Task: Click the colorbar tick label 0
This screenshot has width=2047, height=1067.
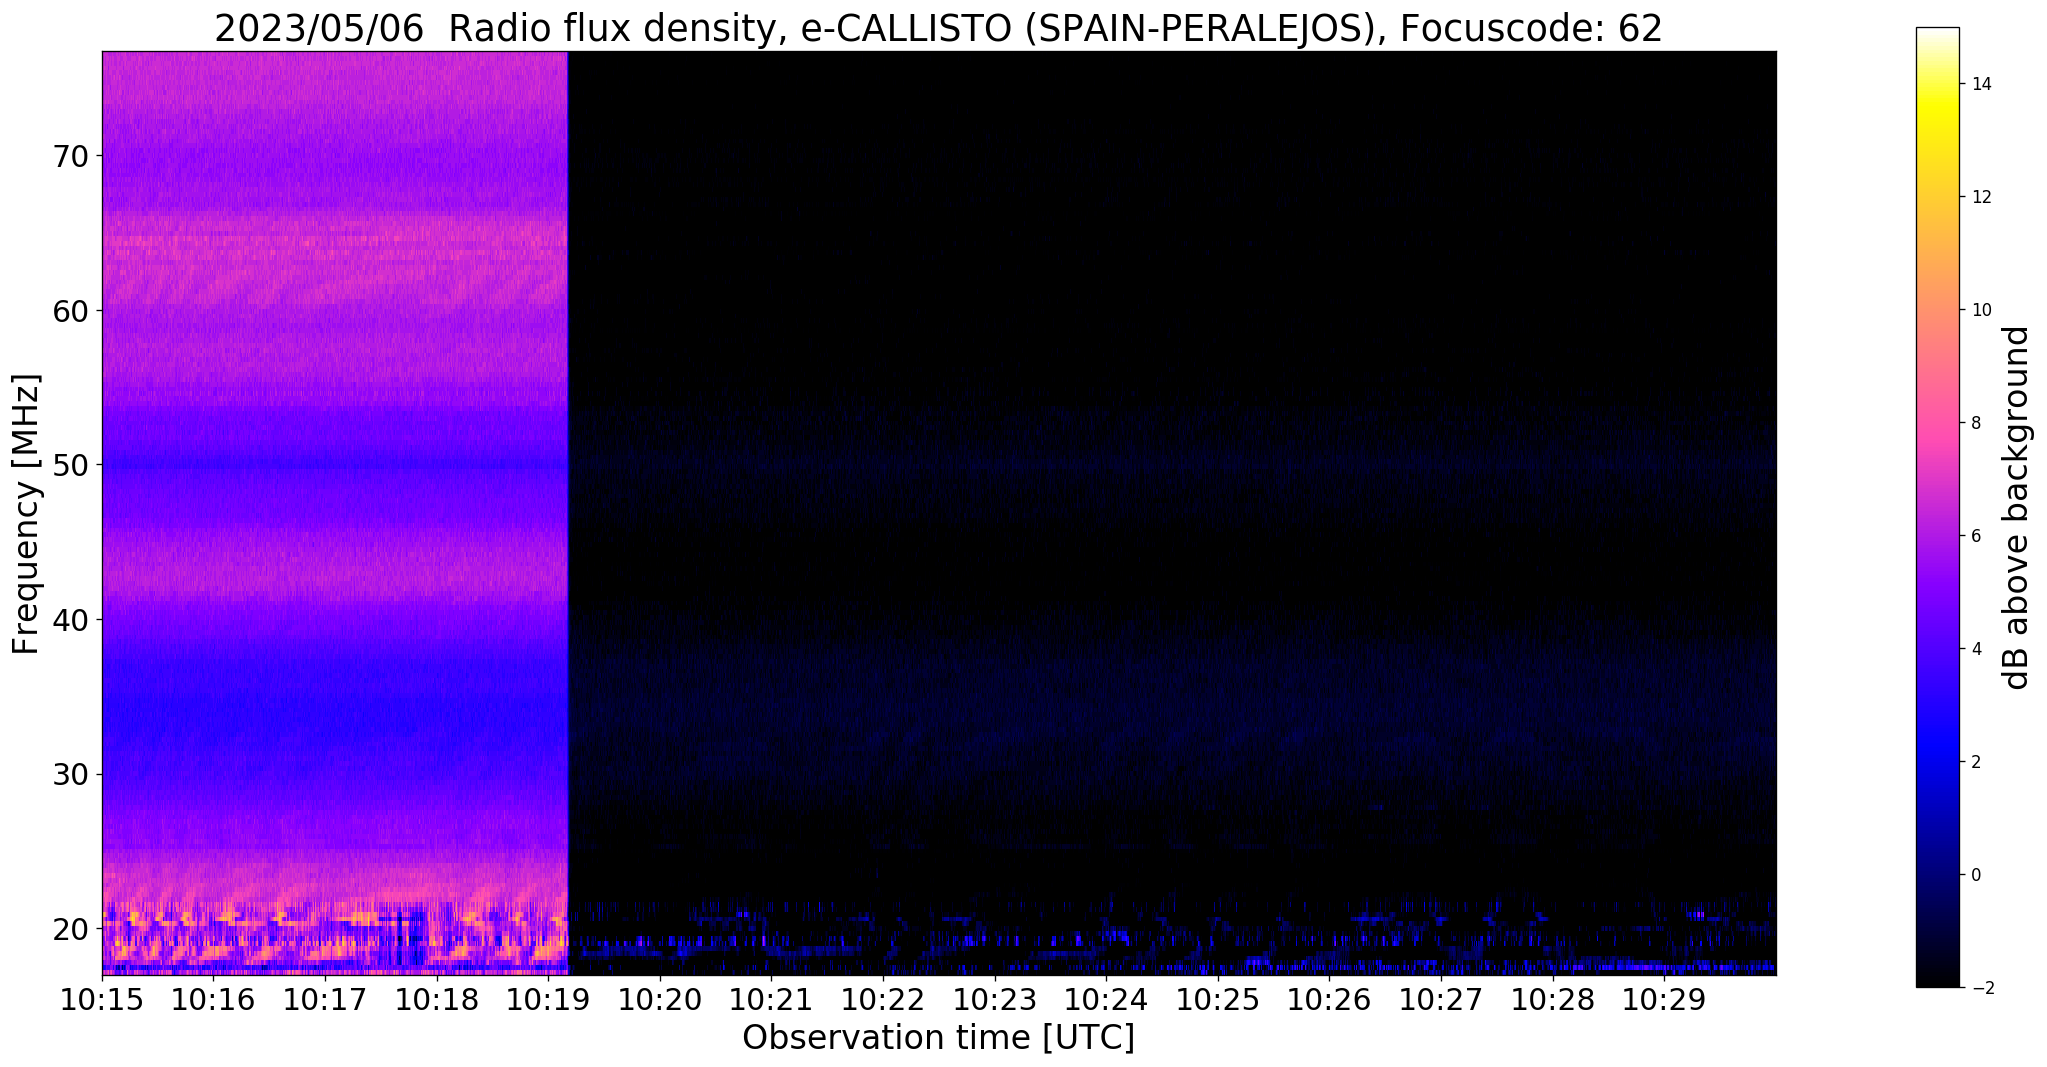Action: coord(1974,875)
